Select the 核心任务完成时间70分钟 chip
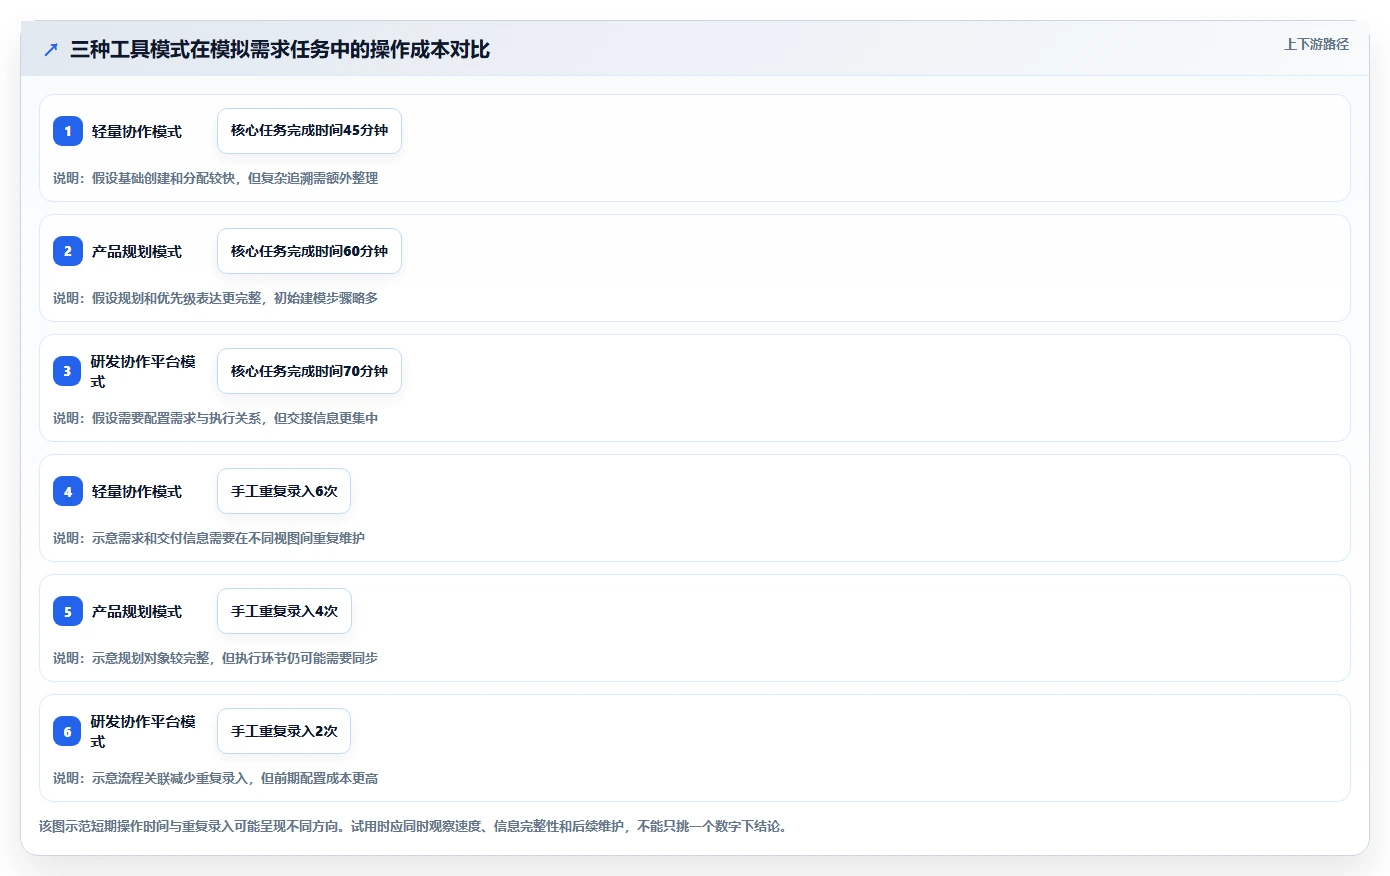 (309, 371)
